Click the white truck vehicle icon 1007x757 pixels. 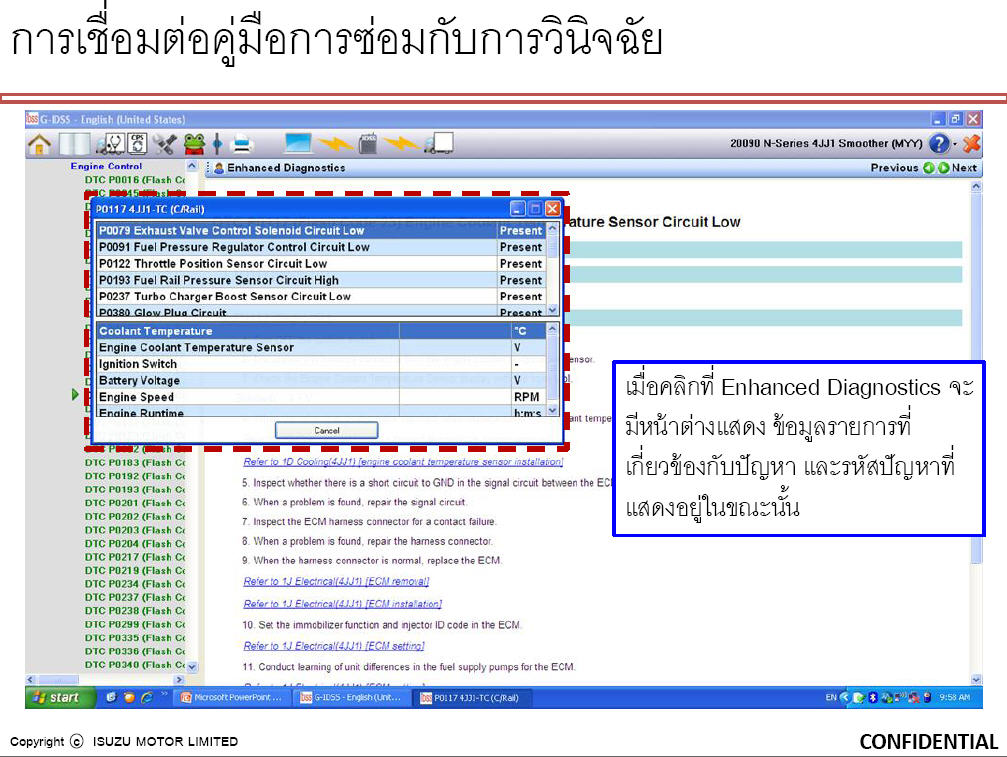[x=439, y=143]
